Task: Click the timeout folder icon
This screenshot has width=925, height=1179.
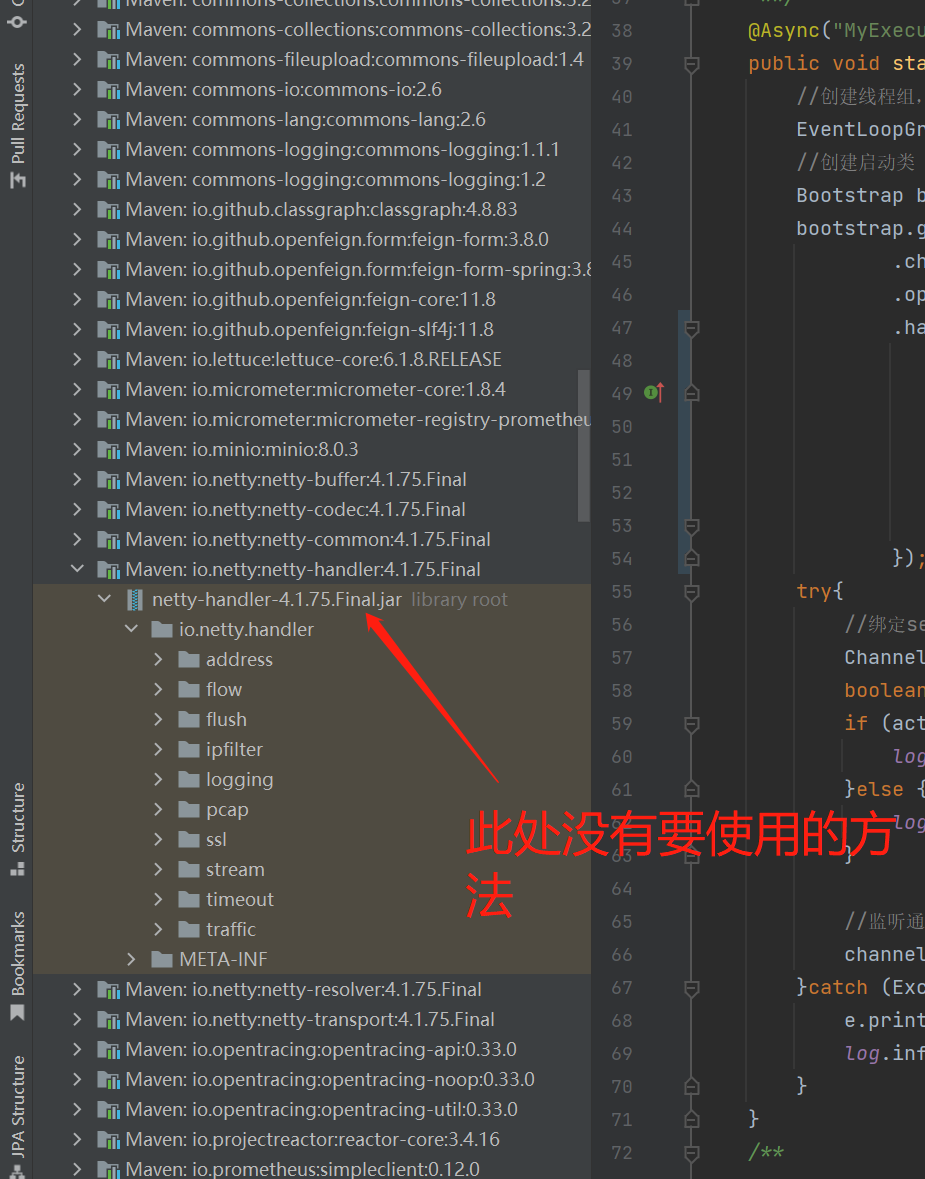Action: point(189,899)
